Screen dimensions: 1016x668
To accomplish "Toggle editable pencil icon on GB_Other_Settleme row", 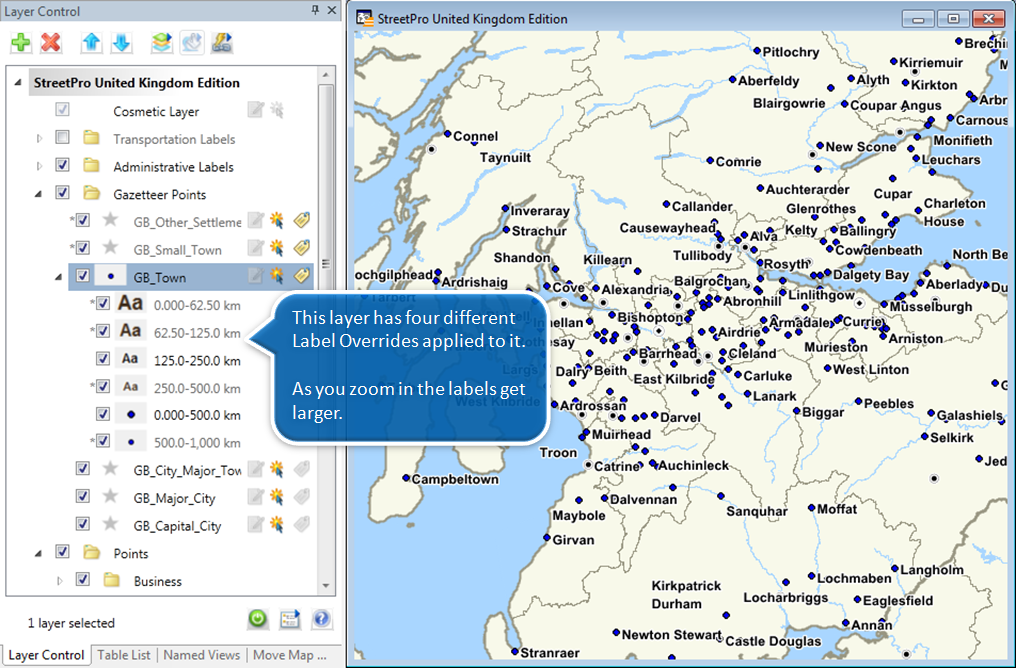I will pos(256,221).
